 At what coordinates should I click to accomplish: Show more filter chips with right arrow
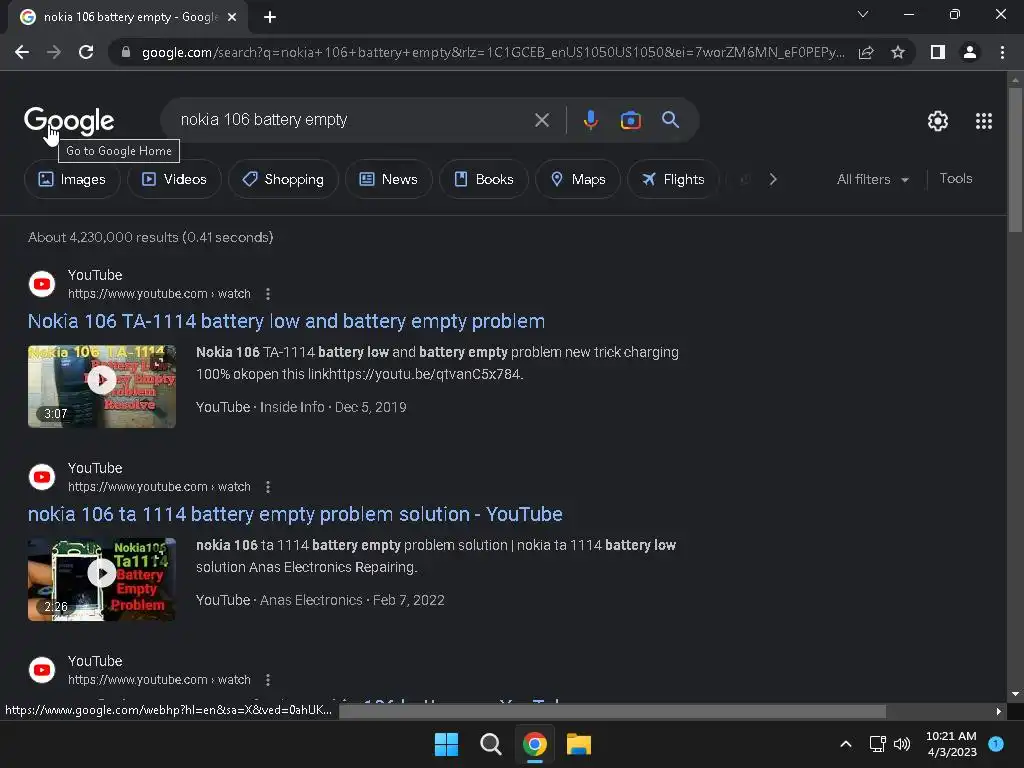pos(773,179)
